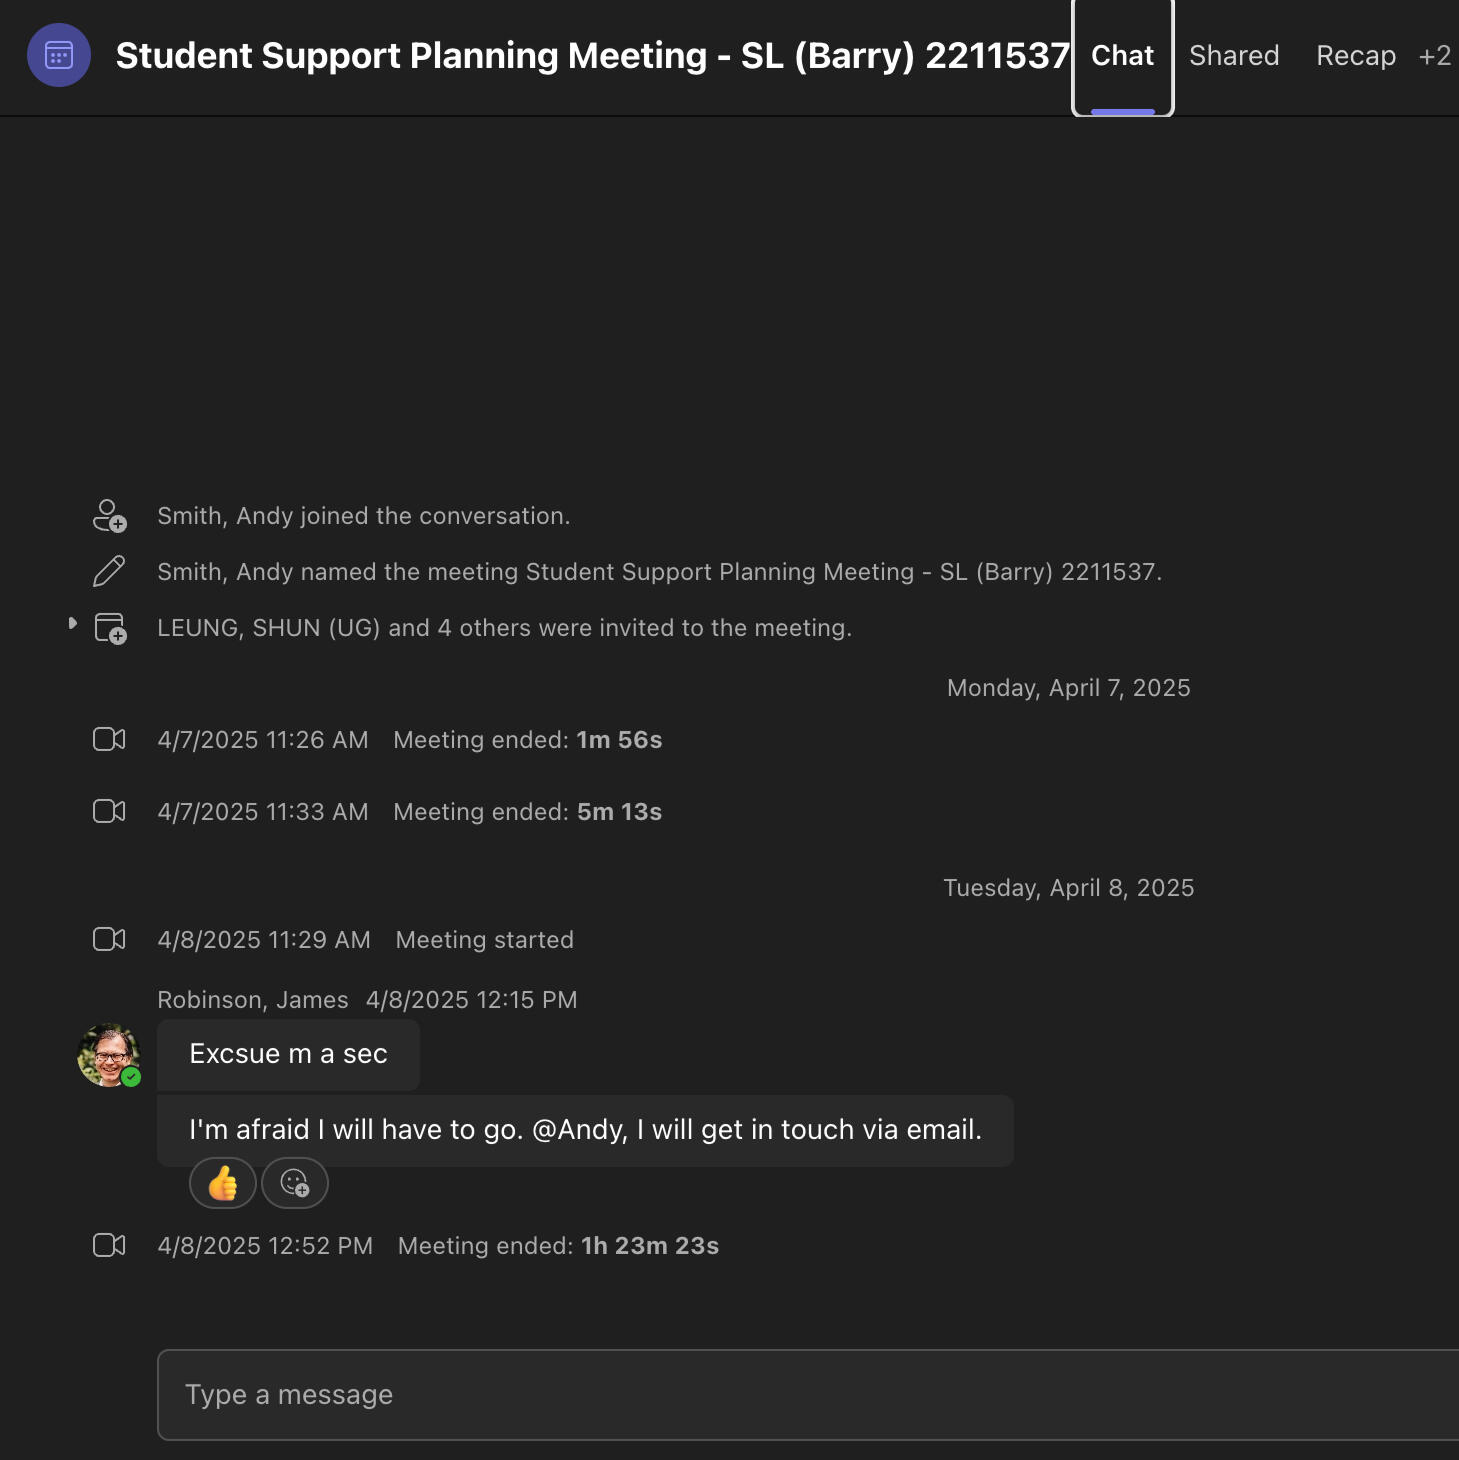
Task: Click the invited-to-meeting calendar icon
Action: point(110,628)
